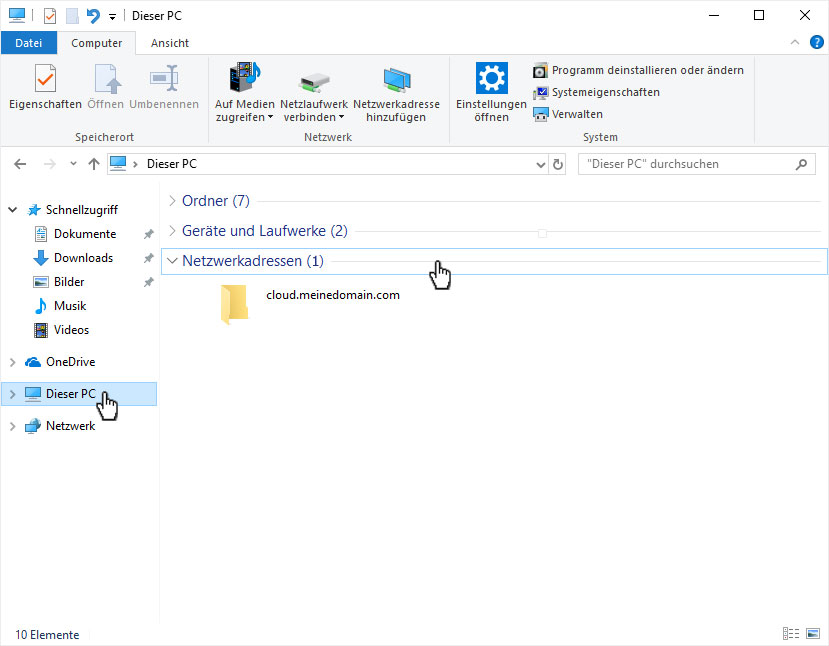Screen dimensions: 829x646
Task: Click the greyed Öffnen ribbon icon
Action: click(x=106, y=86)
